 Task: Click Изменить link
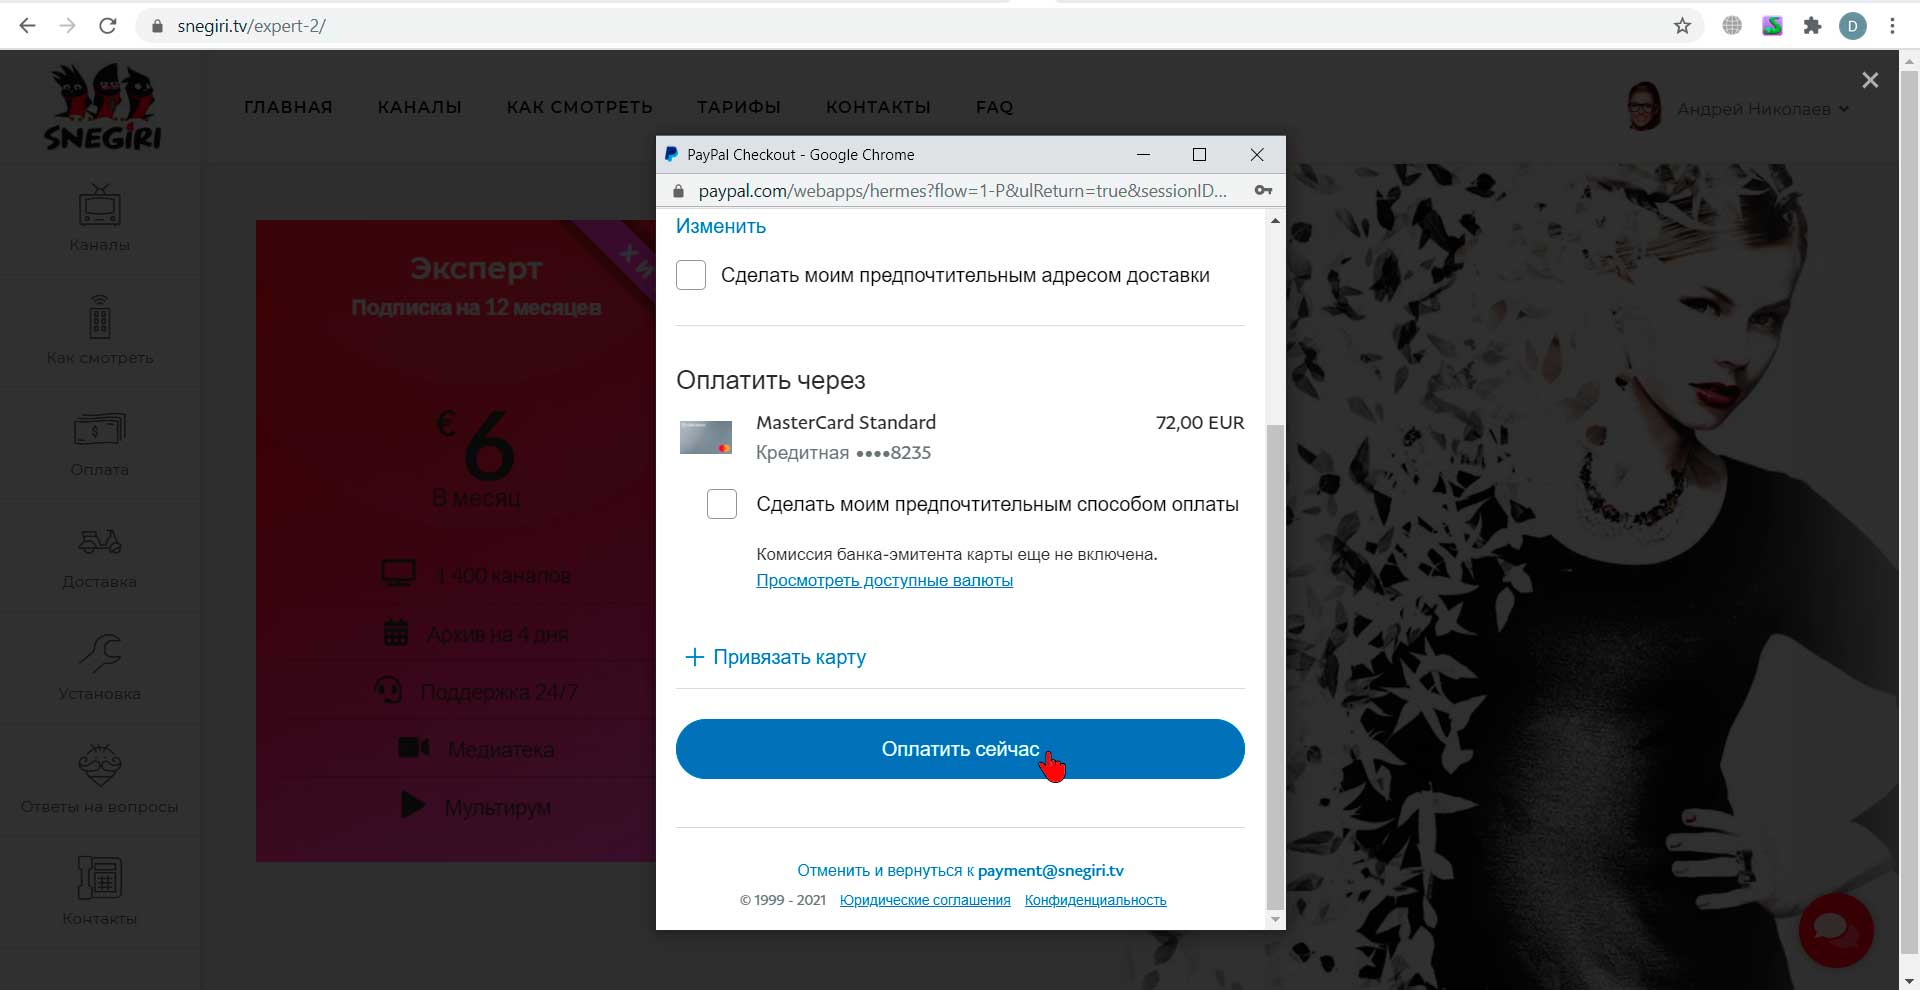point(721,226)
